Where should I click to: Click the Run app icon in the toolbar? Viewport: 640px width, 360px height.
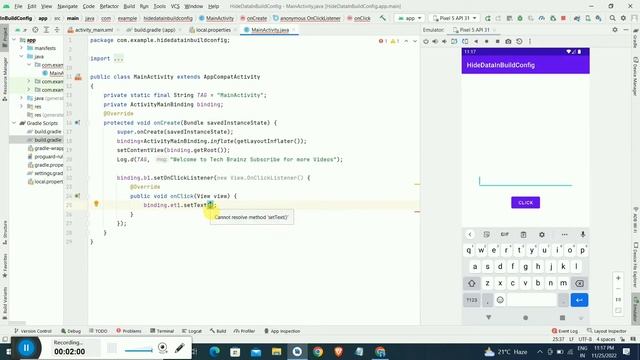(x=487, y=18)
